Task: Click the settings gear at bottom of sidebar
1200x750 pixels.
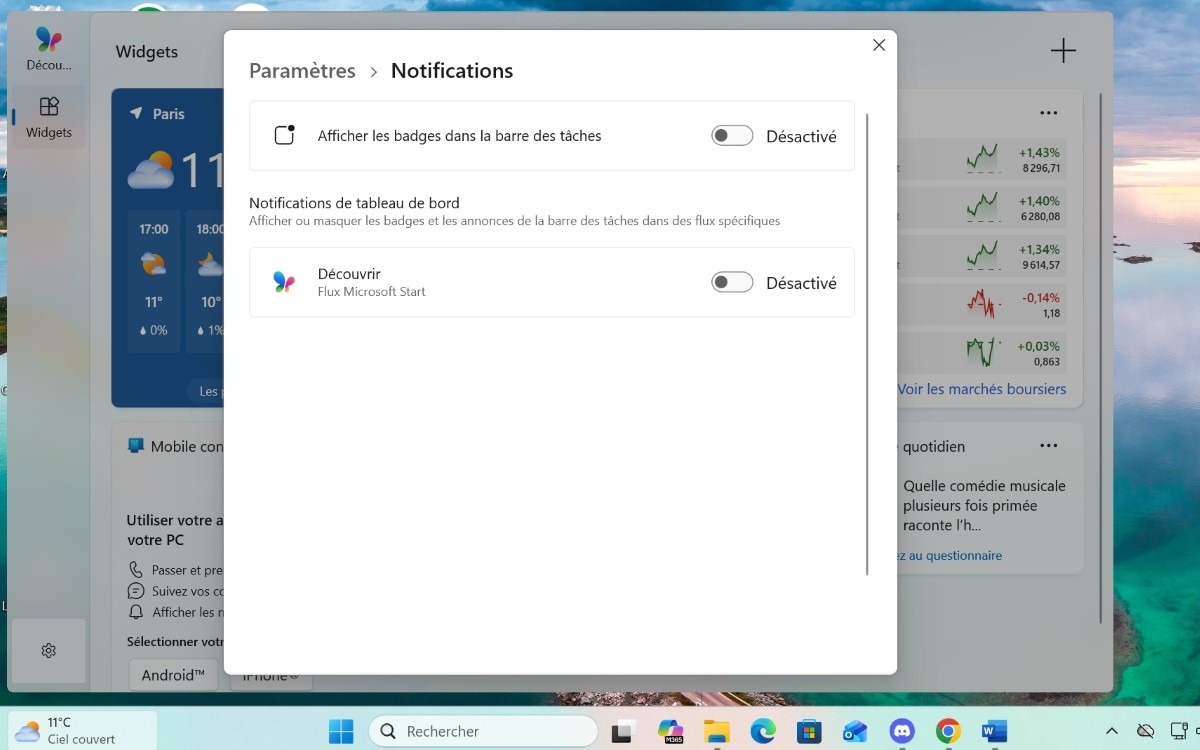Action: tap(48, 650)
